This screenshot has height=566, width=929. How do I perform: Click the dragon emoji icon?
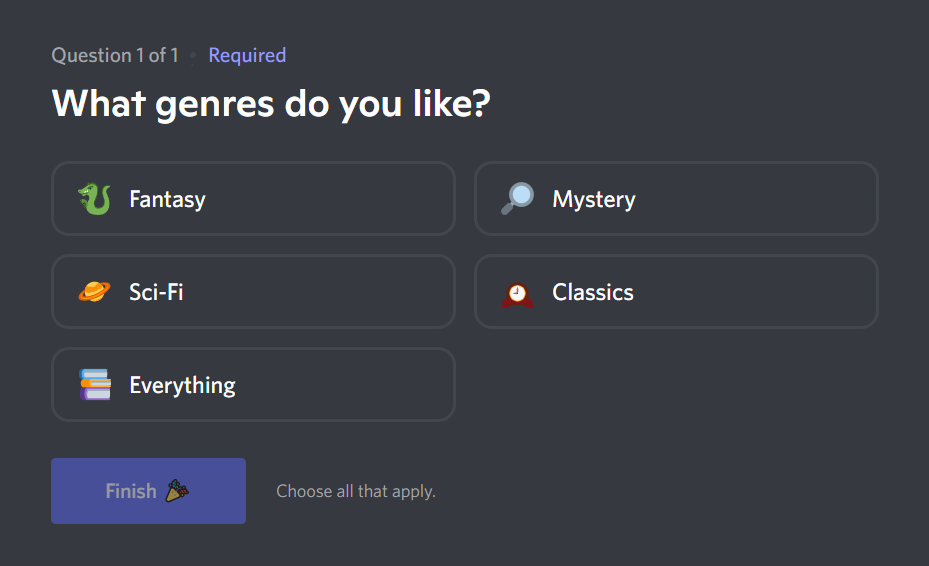pos(94,199)
